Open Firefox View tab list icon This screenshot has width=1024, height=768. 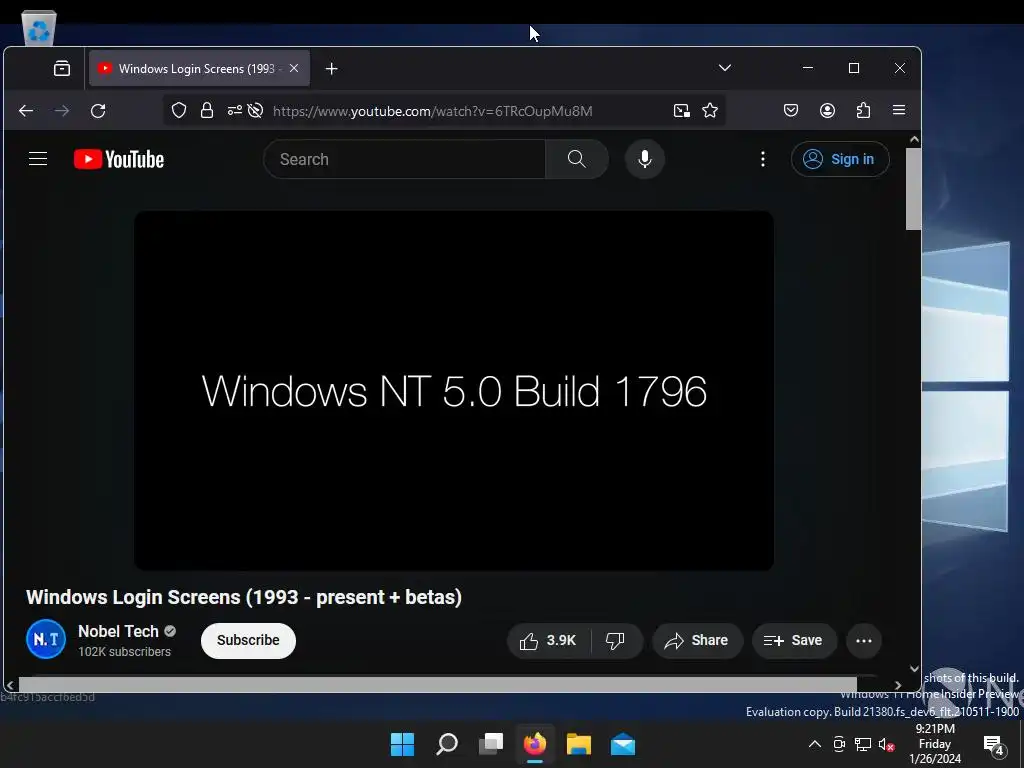(62, 68)
